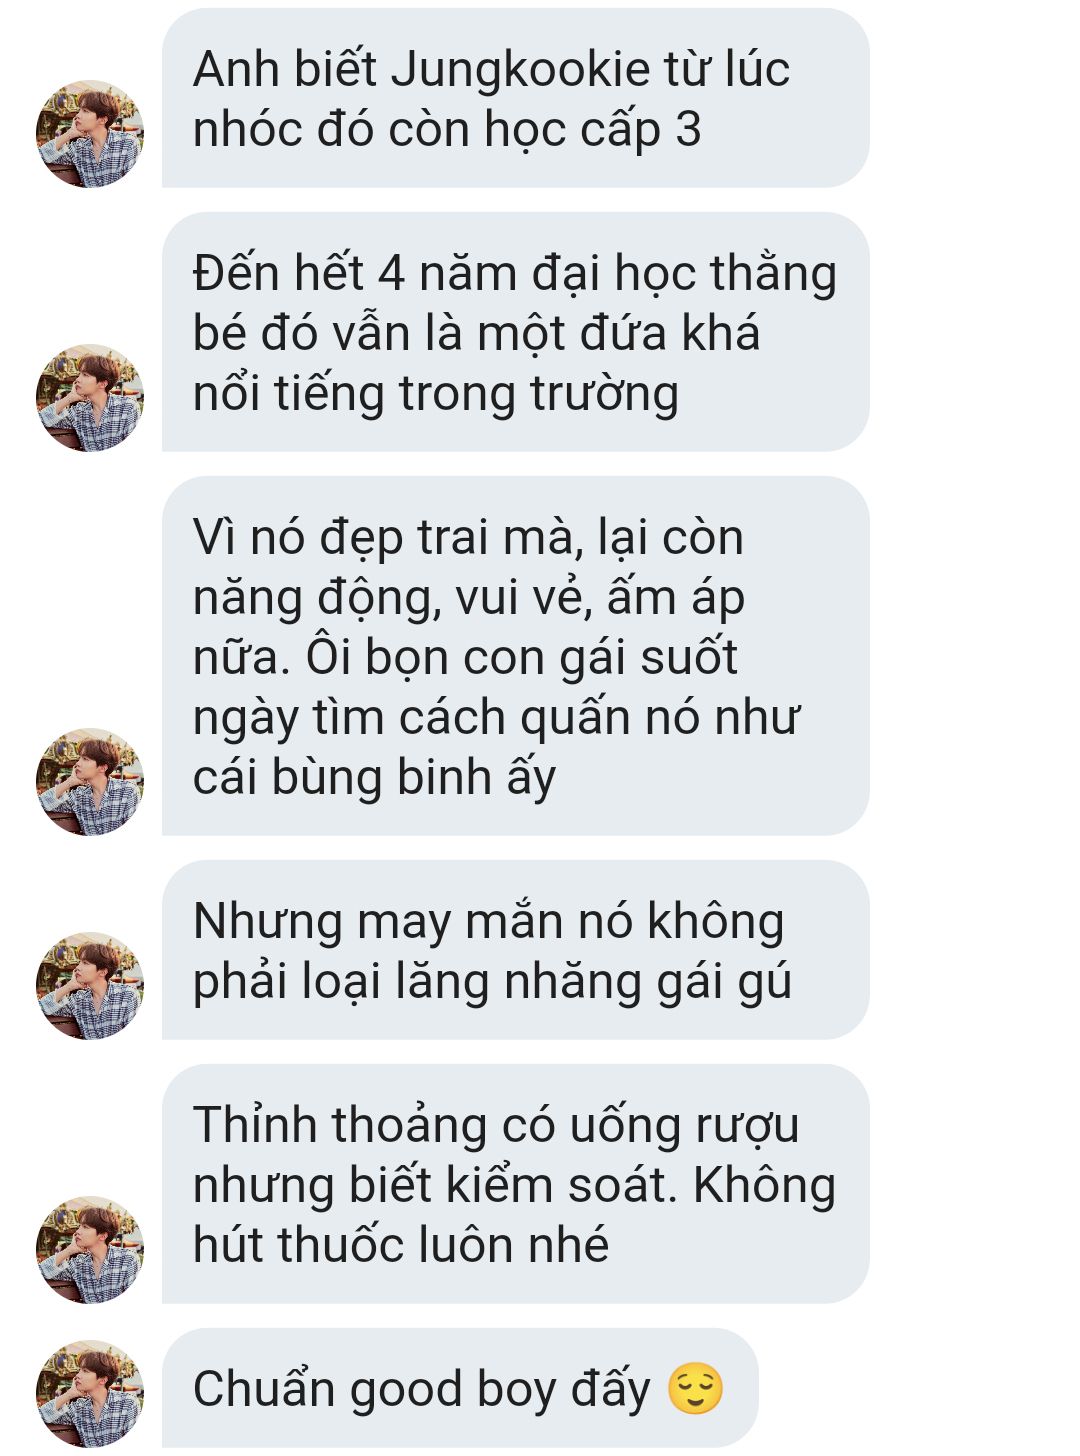Tap the 'Đến hết 4 năm đại học' message bubble

click(x=516, y=332)
